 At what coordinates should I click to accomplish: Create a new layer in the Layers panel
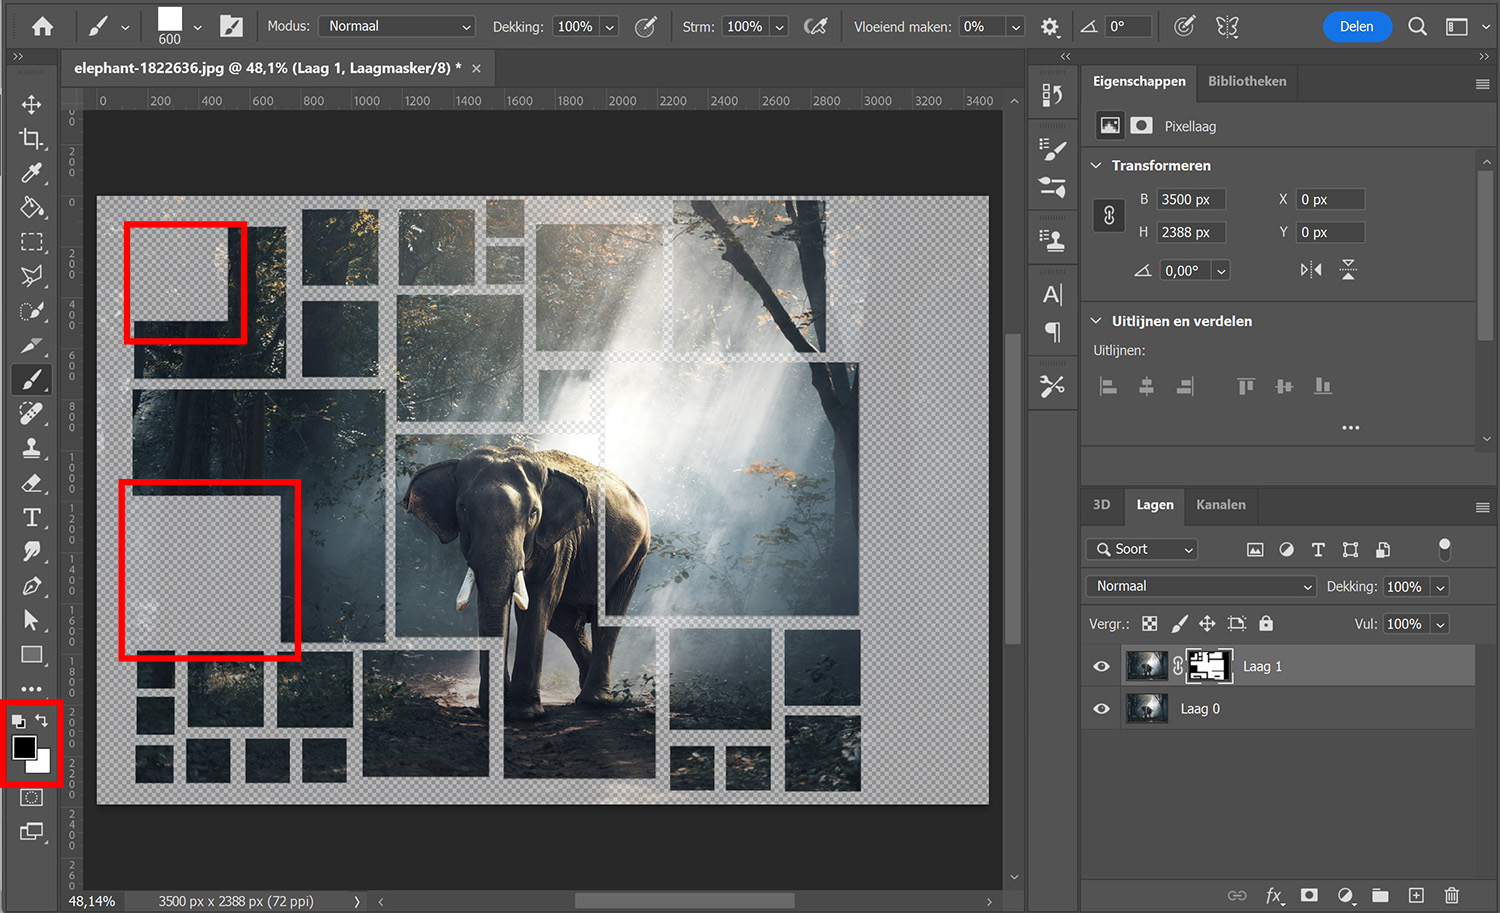(x=1416, y=896)
